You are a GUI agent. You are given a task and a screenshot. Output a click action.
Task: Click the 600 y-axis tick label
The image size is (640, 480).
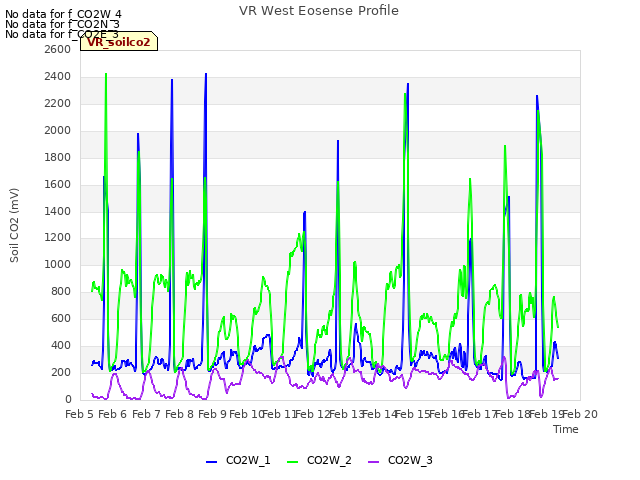[61, 318]
